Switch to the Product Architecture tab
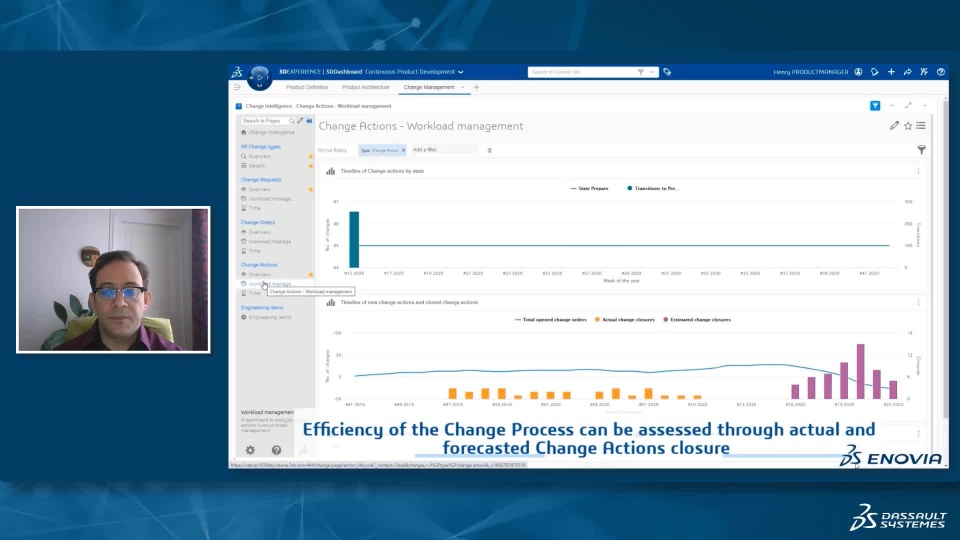The image size is (960, 540). [x=366, y=88]
